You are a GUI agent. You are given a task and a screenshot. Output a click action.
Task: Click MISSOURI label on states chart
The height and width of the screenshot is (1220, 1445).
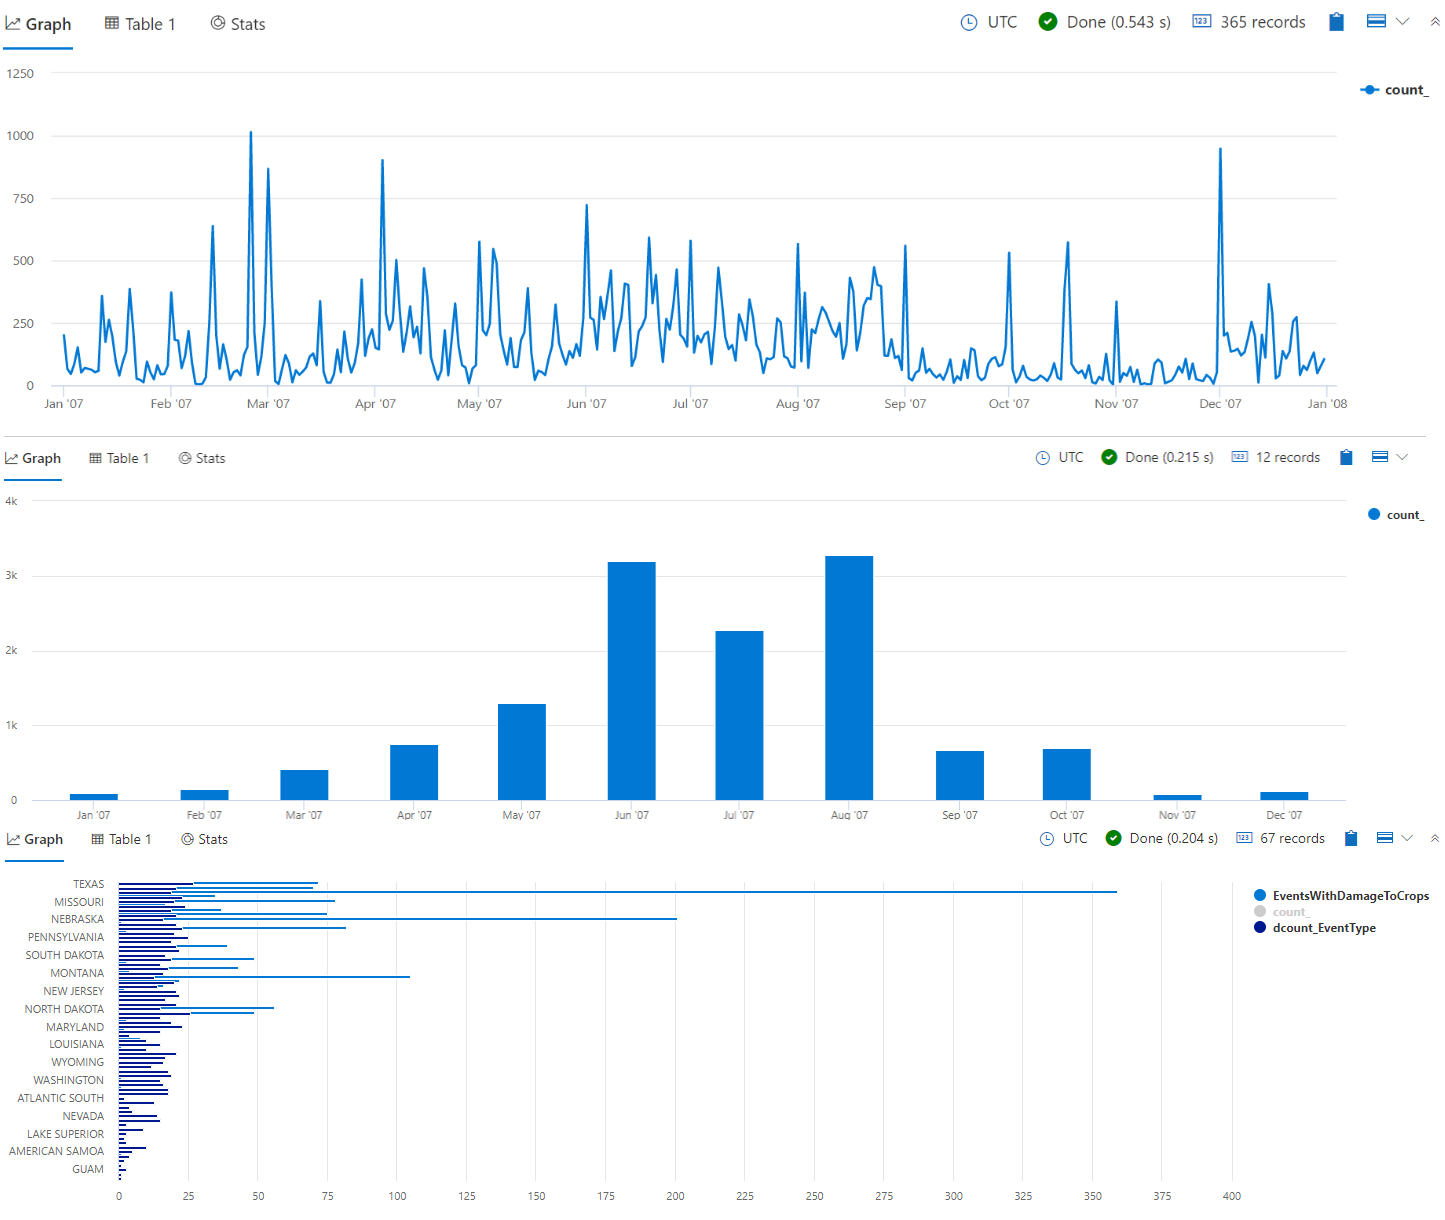pyautogui.click(x=79, y=902)
